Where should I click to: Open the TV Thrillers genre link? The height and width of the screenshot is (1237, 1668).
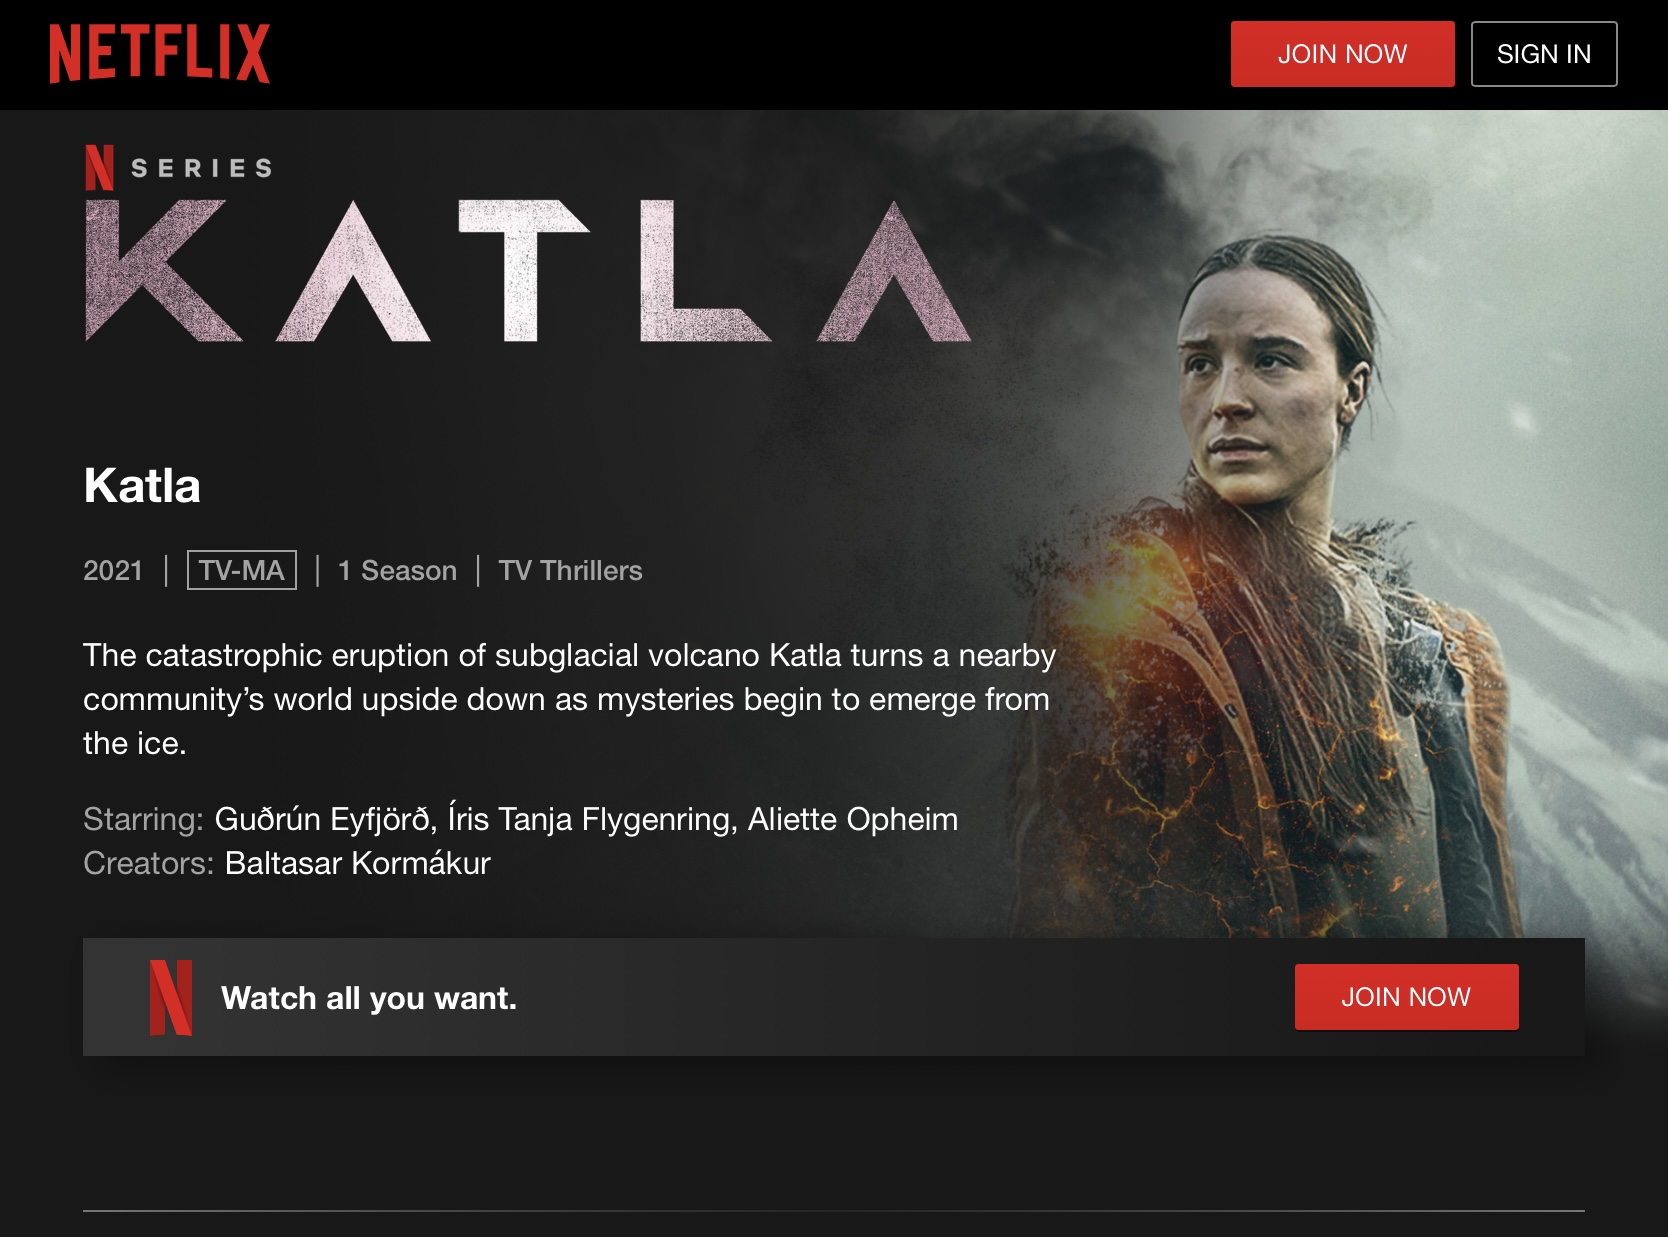(570, 571)
